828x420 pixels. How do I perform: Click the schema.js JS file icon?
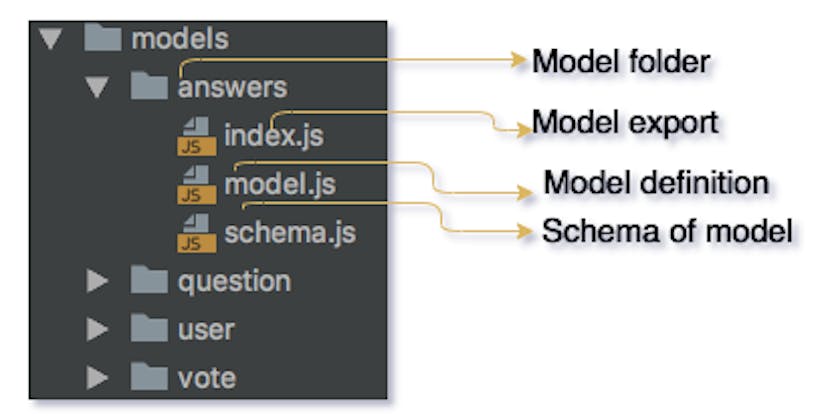196,233
